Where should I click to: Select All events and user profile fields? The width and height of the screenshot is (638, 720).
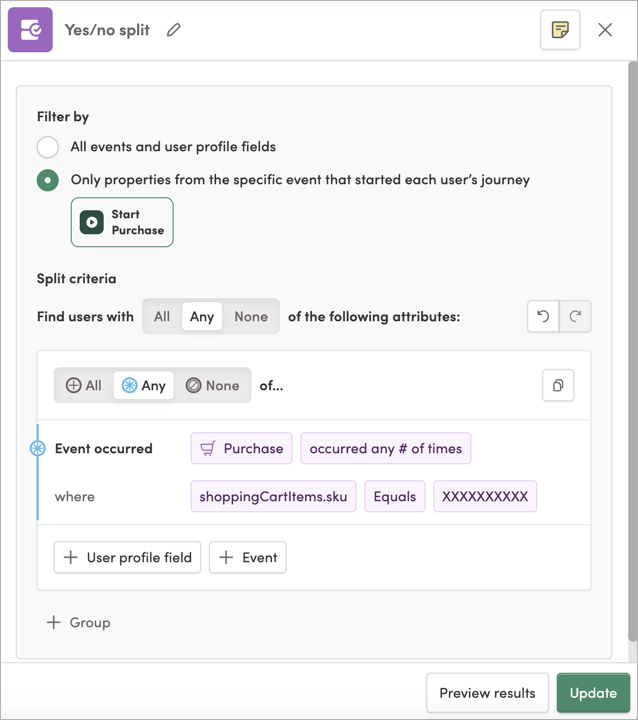pos(48,147)
